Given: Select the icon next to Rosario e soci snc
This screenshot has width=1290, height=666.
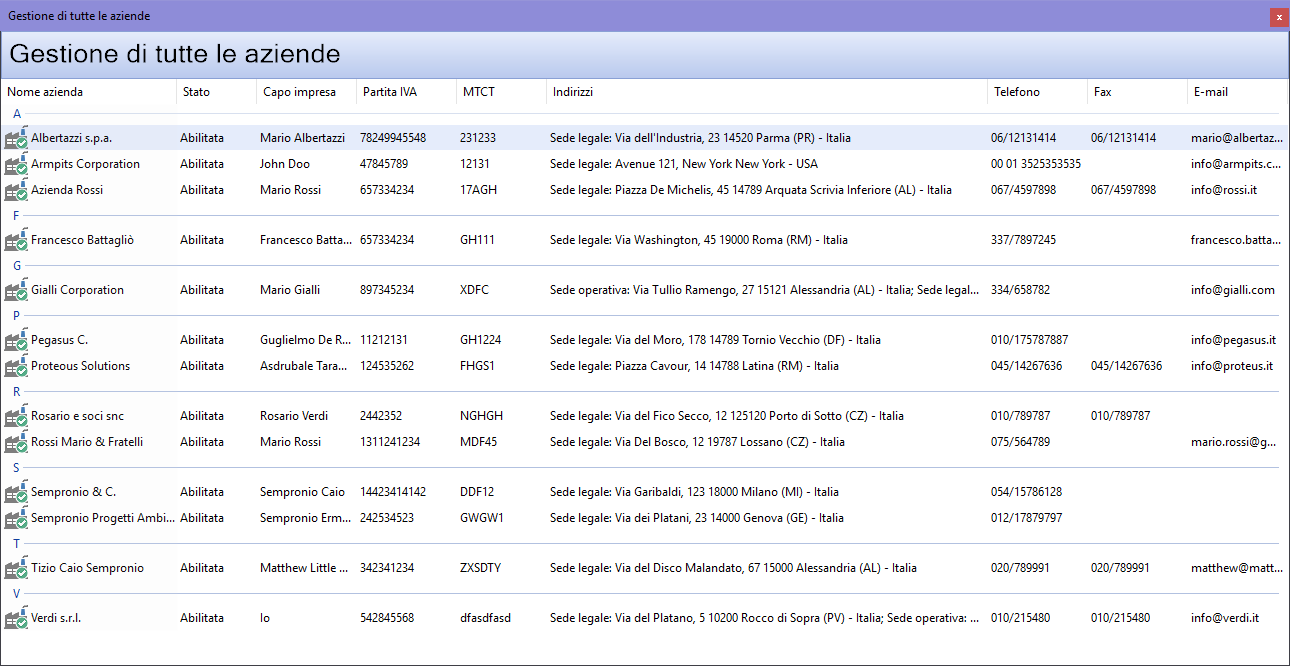Looking at the screenshot, I should [16, 417].
